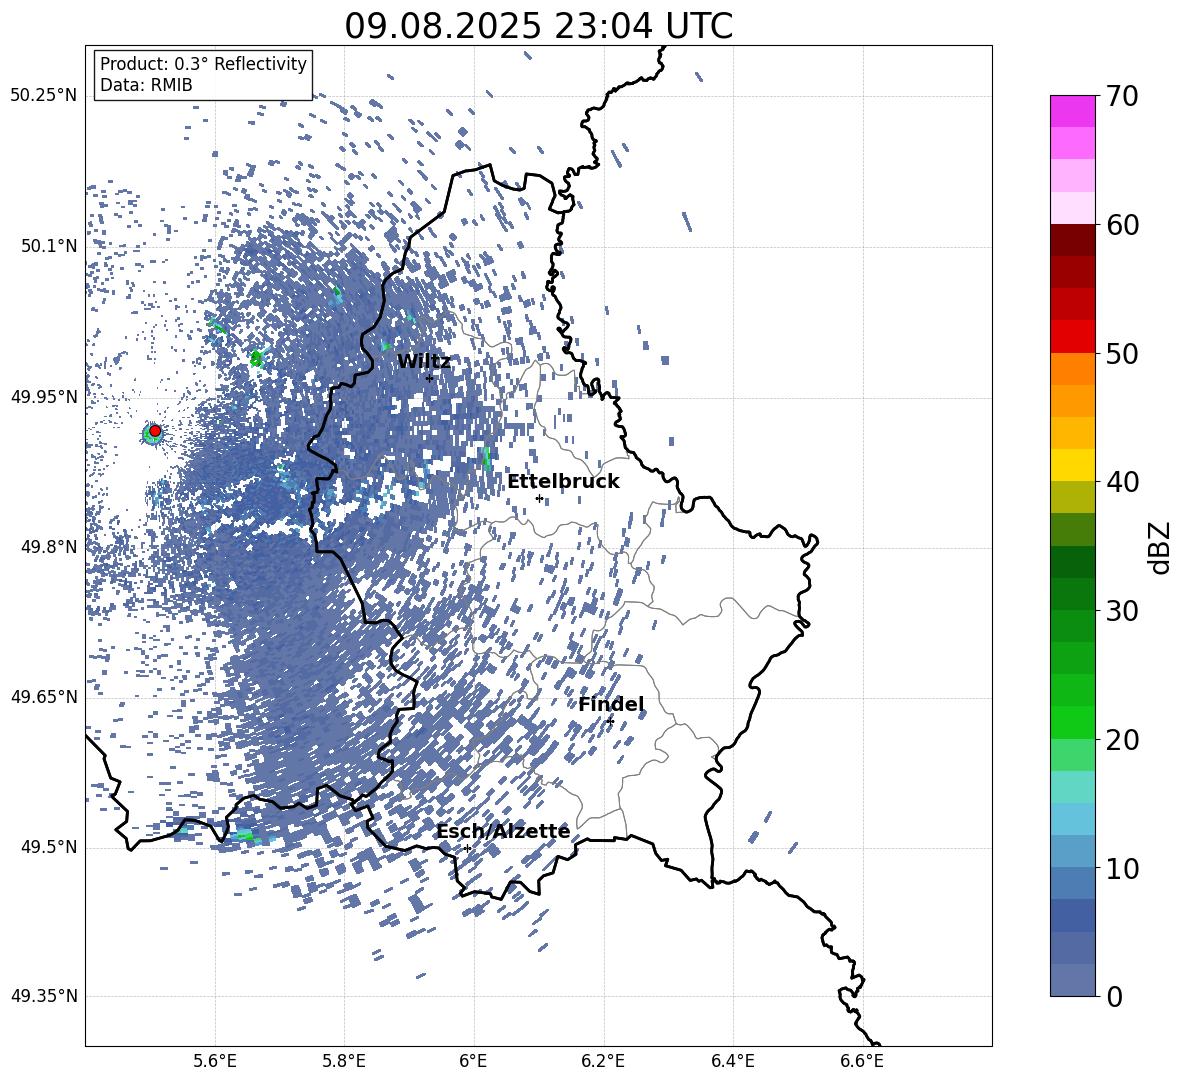Click the bright red colorbar segment above 50

(x=1073, y=337)
